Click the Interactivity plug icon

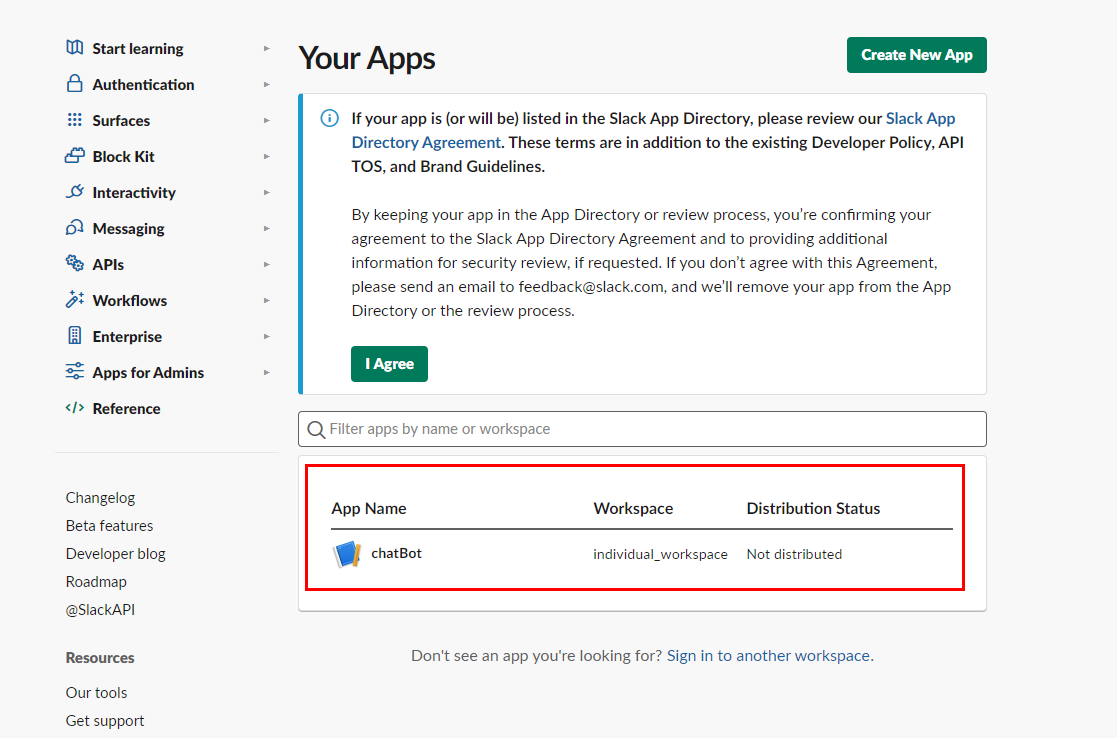pos(74,192)
